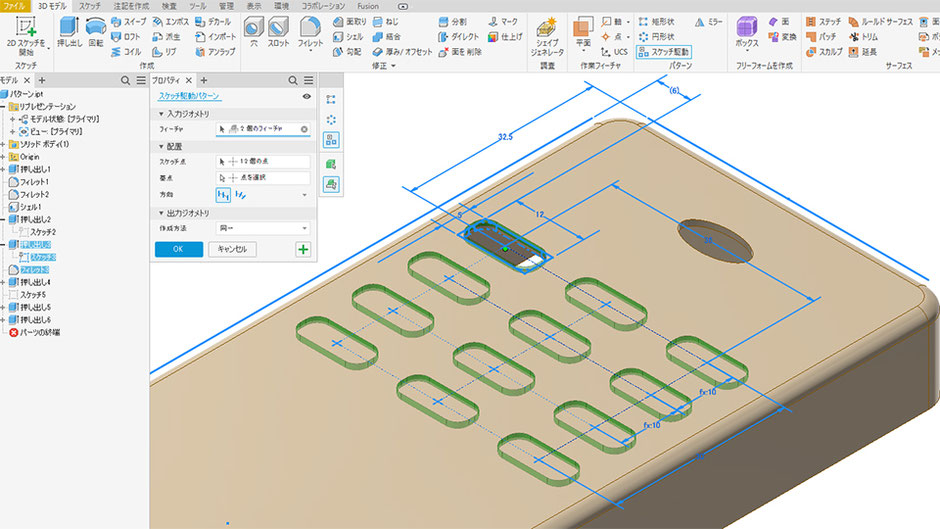Click the Circular pattern (円形状) tool
The height and width of the screenshot is (529, 940).
656,37
